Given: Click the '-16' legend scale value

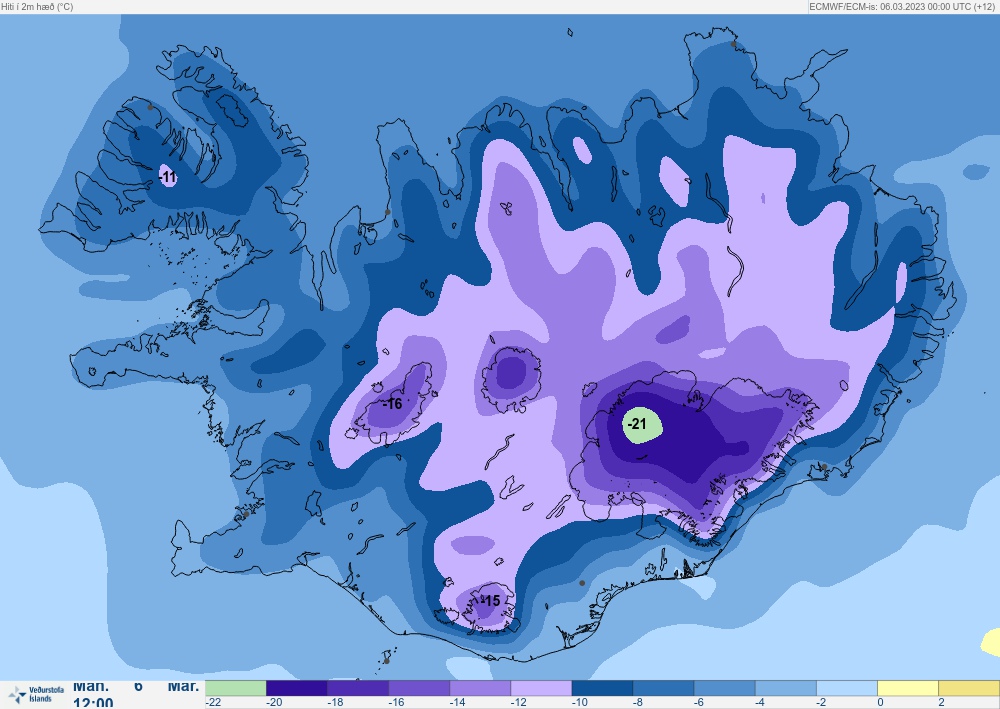Looking at the screenshot, I should coord(397,702).
